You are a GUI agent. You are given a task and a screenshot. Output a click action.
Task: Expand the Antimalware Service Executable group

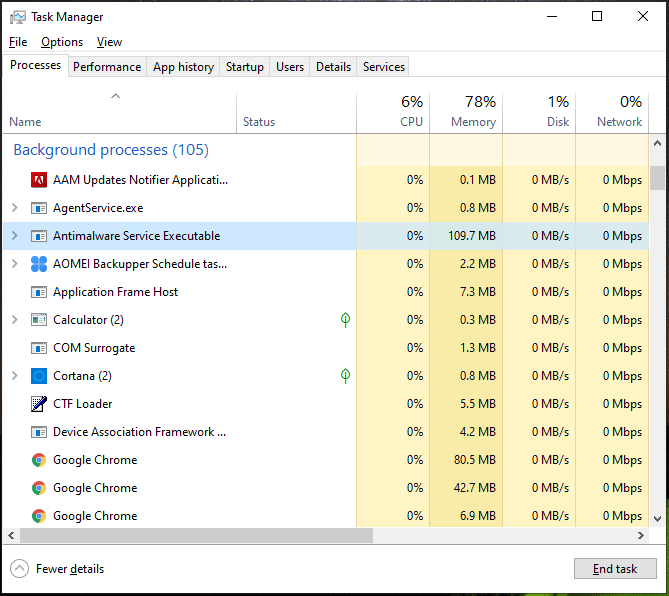point(15,235)
